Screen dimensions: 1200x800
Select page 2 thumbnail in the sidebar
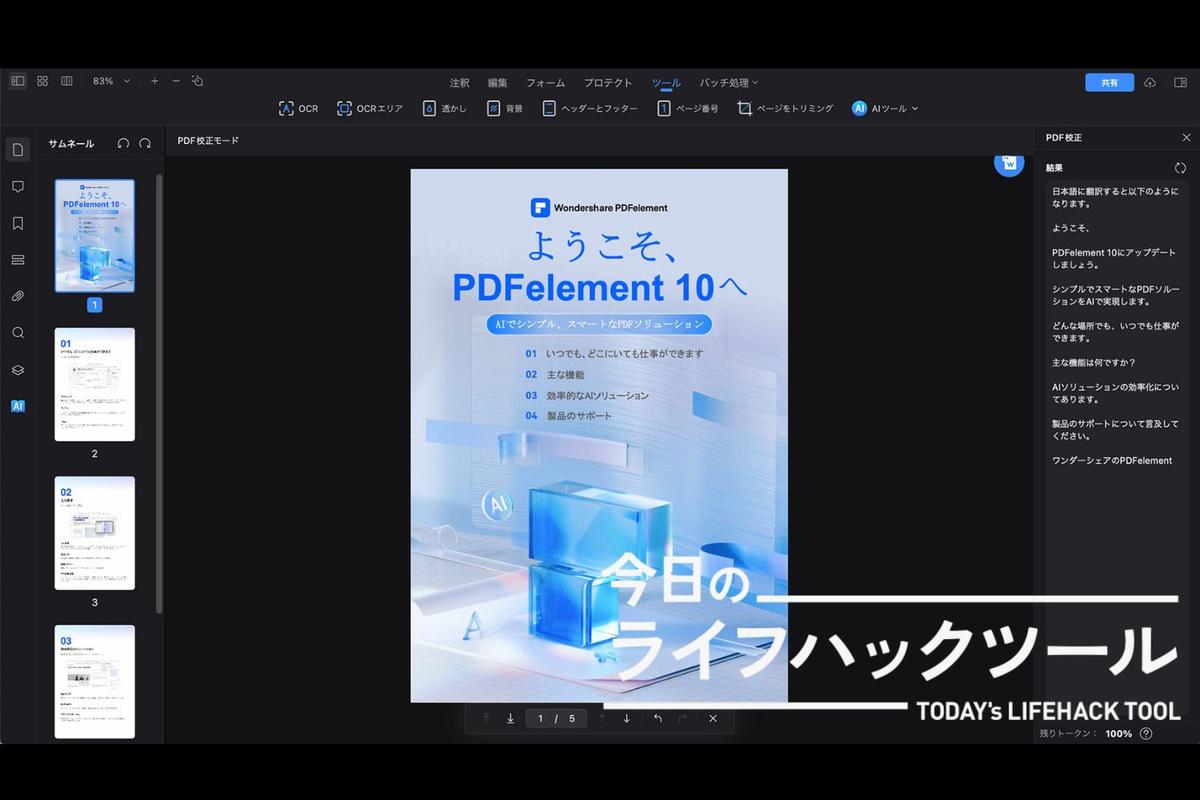pos(94,384)
